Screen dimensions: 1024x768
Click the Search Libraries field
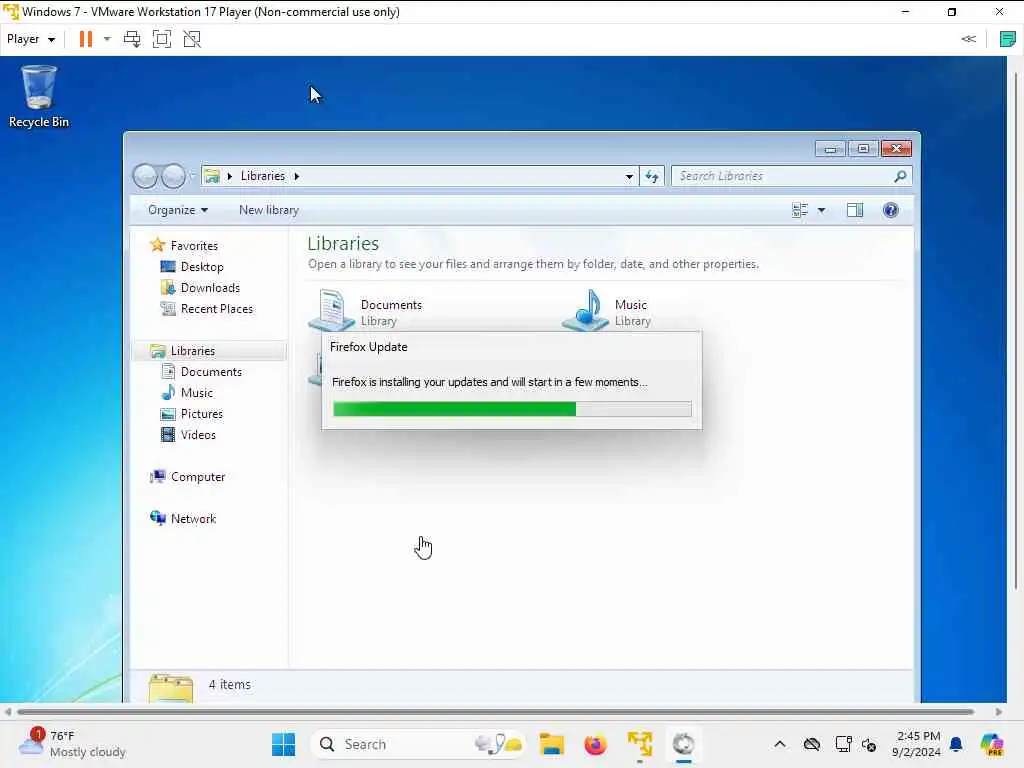point(792,176)
